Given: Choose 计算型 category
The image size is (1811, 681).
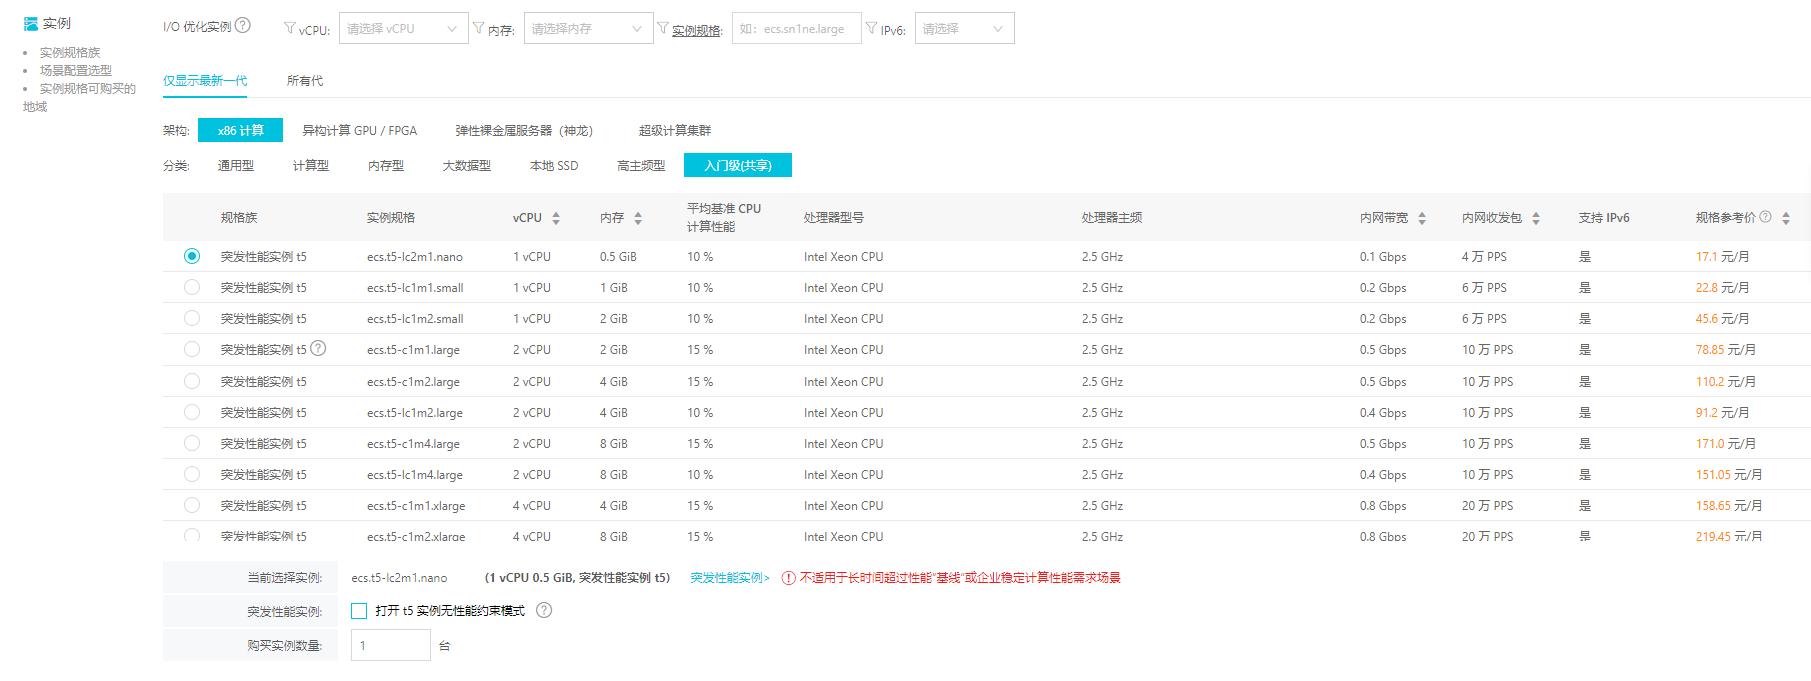Looking at the screenshot, I should coord(311,166).
